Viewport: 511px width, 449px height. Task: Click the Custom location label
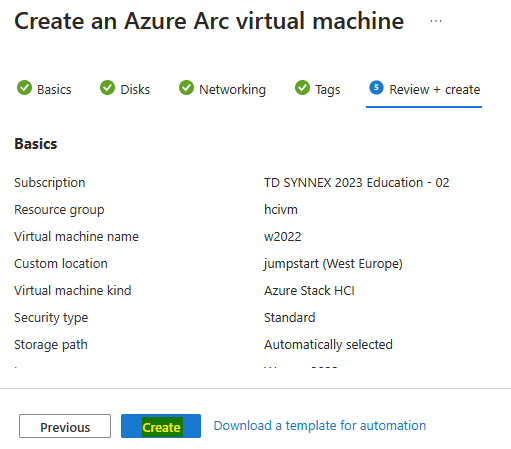61,264
